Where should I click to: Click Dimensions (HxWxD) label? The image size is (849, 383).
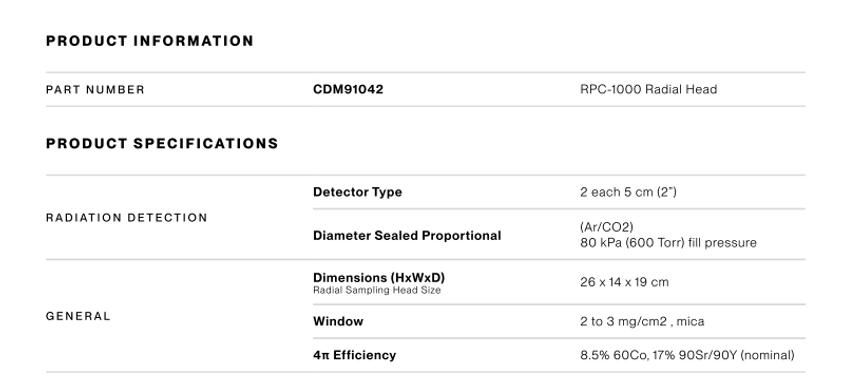(379, 277)
